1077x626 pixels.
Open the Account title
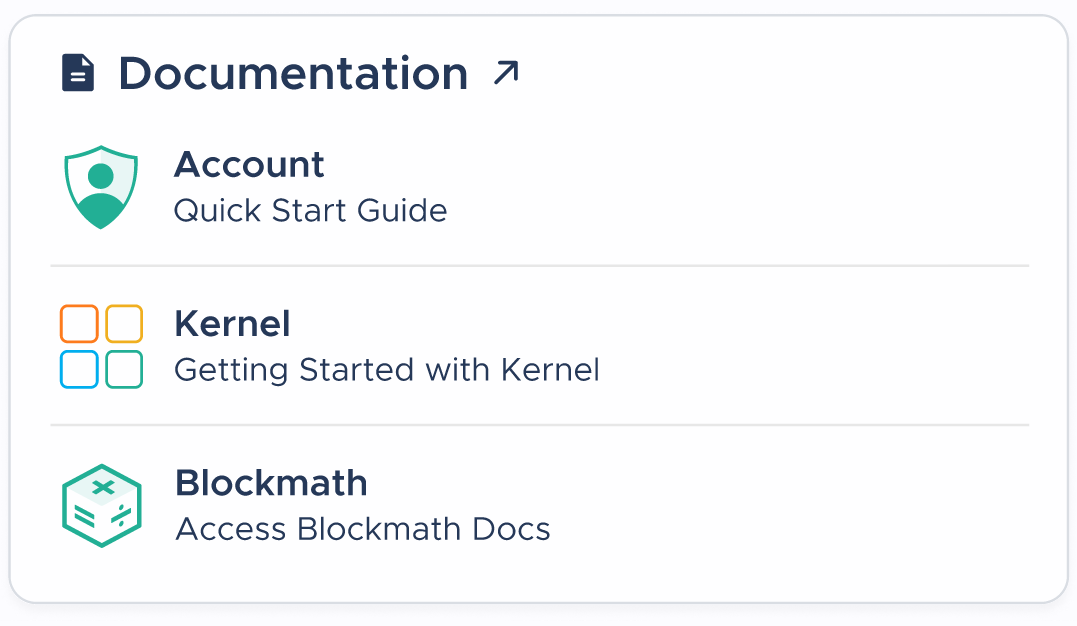(249, 164)
